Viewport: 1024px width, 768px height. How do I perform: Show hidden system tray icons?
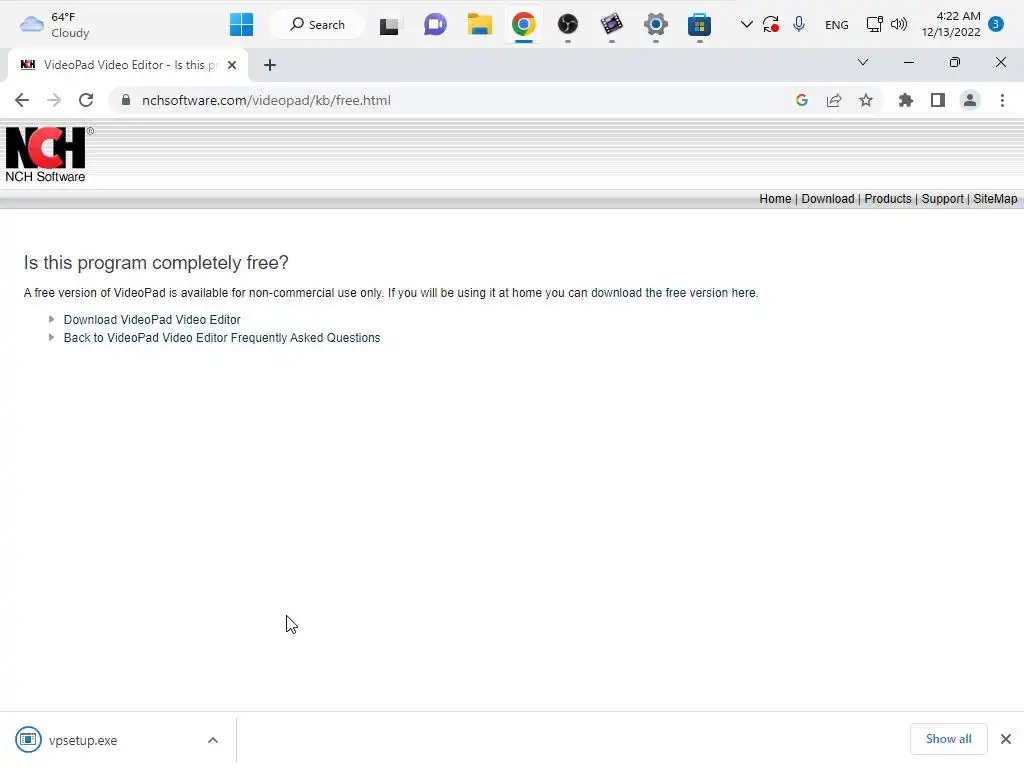(x=746, y=25)
